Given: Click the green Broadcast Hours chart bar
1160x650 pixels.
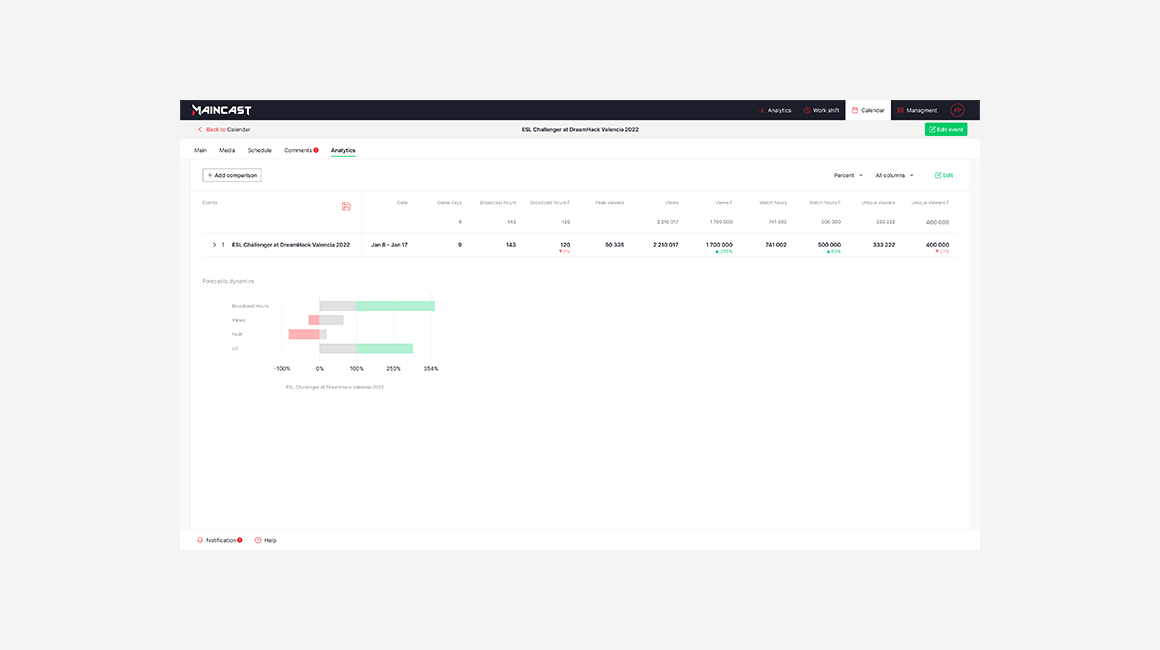Looking at the screenshot, I should (x=395, y=306).
